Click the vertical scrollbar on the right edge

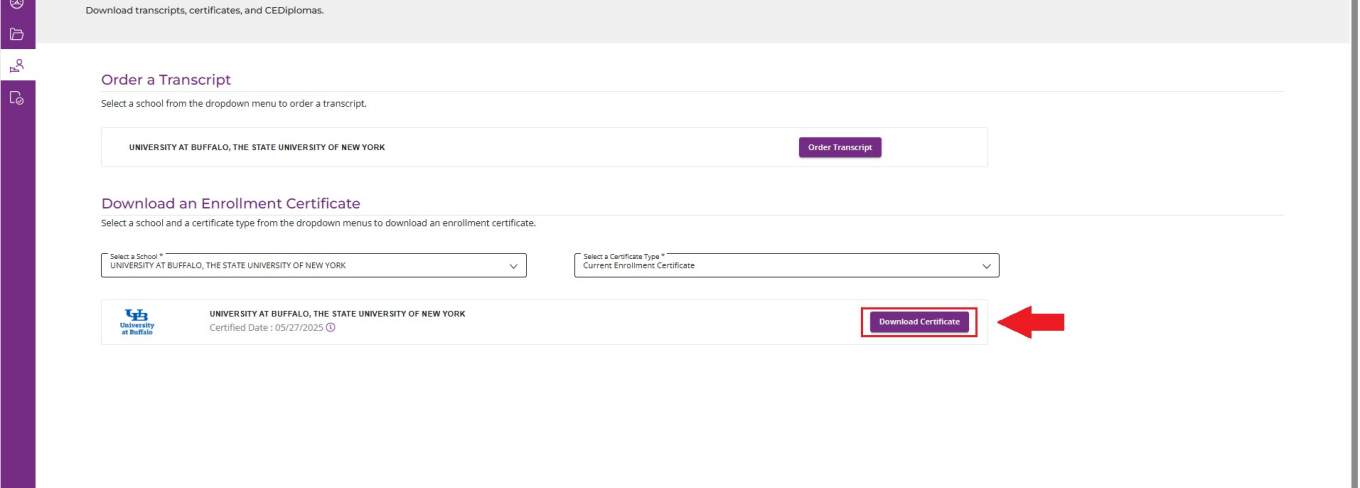pos(1353,244)
